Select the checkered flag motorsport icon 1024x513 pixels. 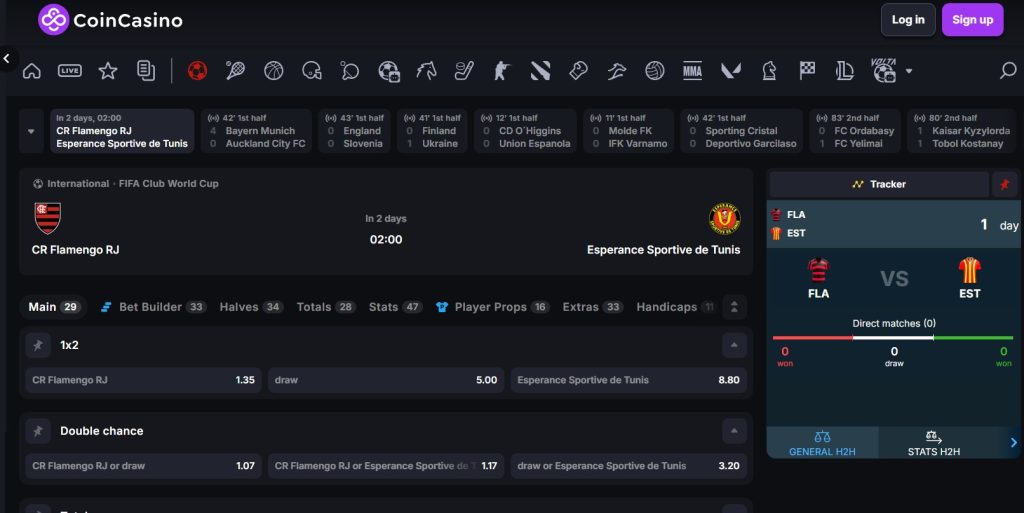coord(807,70)
